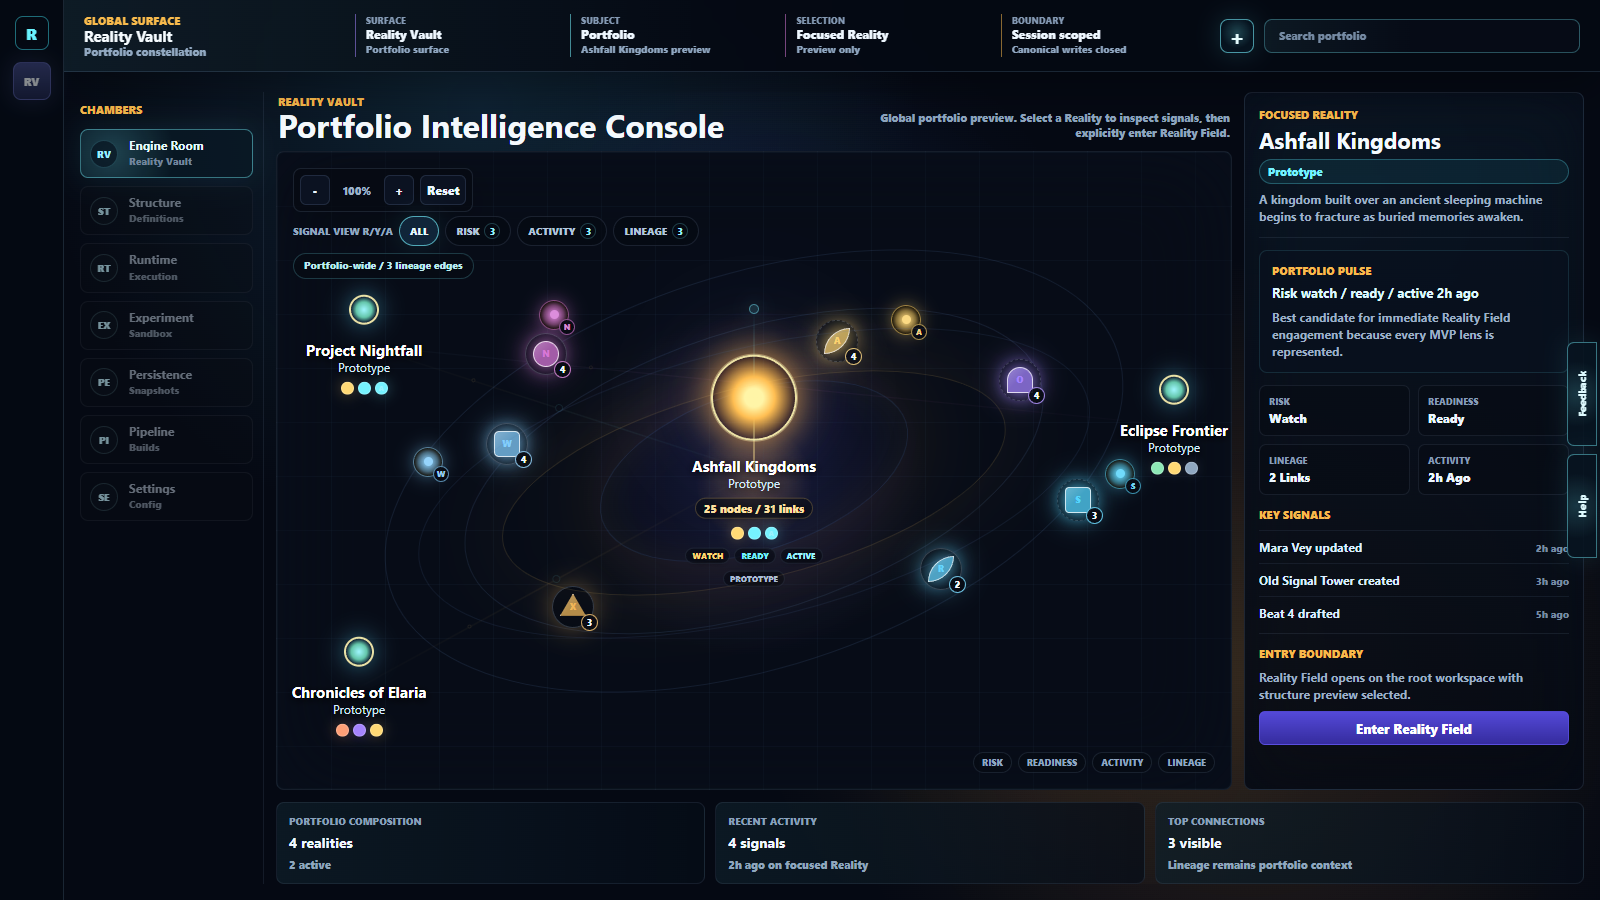This screenshot has height=900, width=1600.
Task: Click the blue leaf R node with badge 2
Action: coord(941,569)
